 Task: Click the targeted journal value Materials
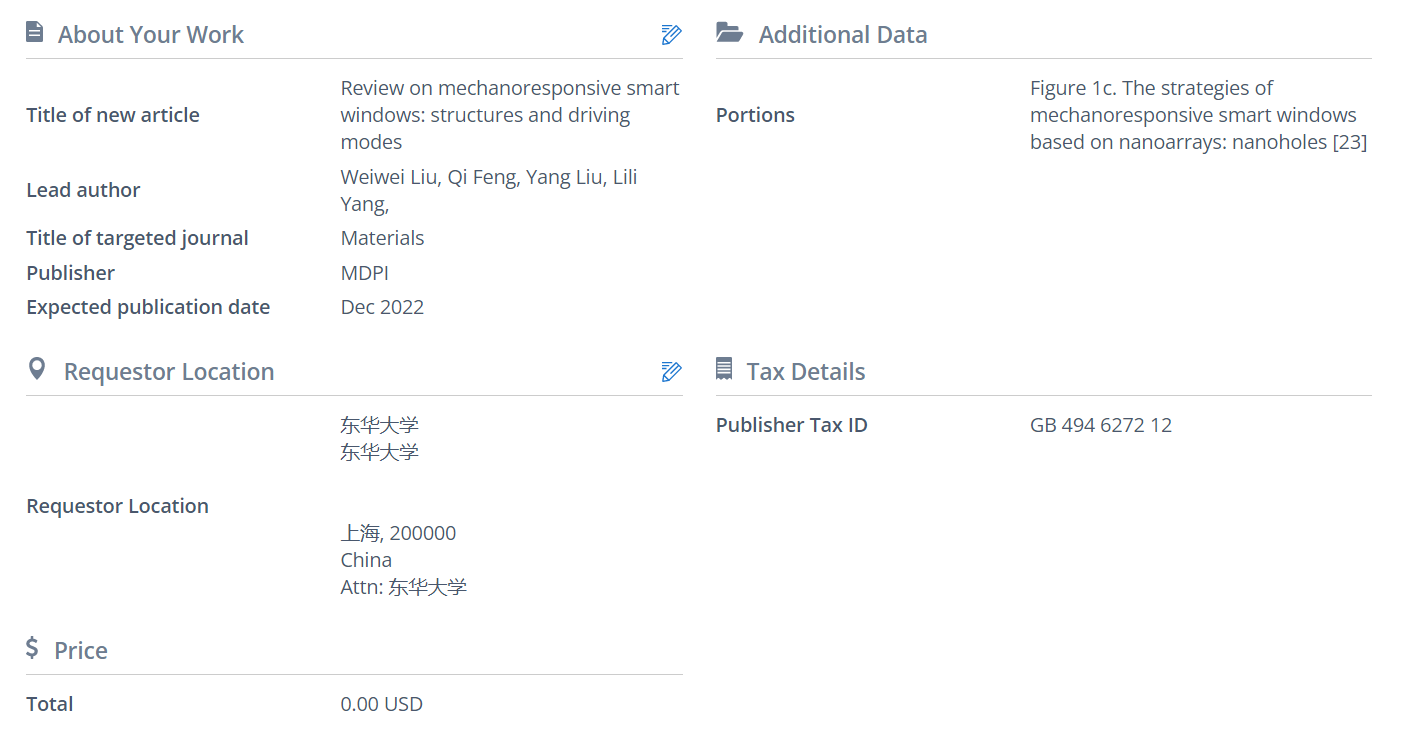(382, 238)
